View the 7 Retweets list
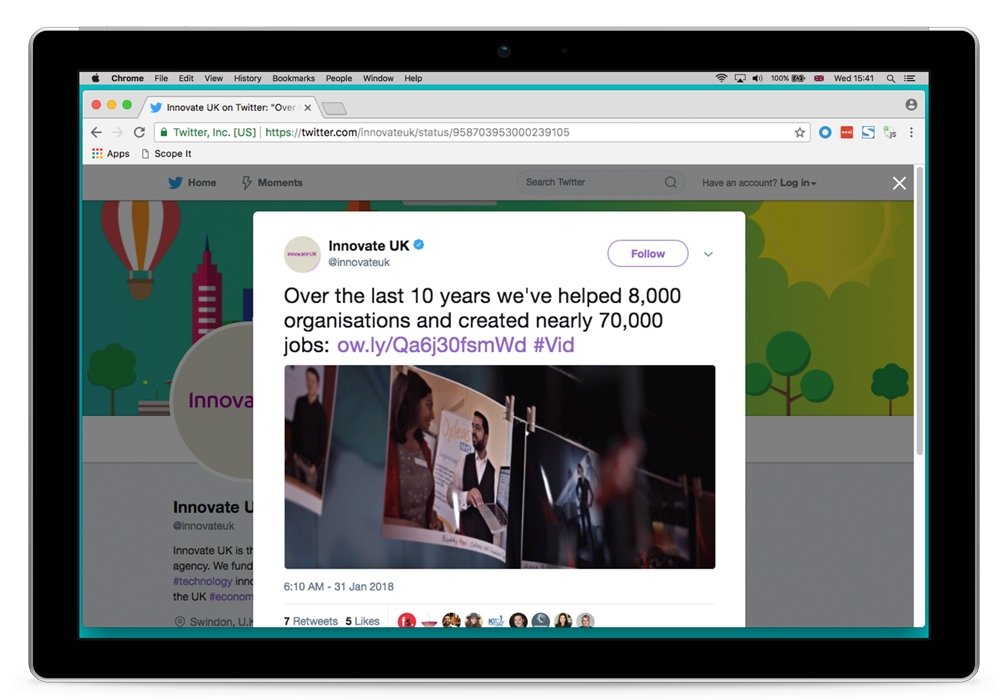 point(311,621)
